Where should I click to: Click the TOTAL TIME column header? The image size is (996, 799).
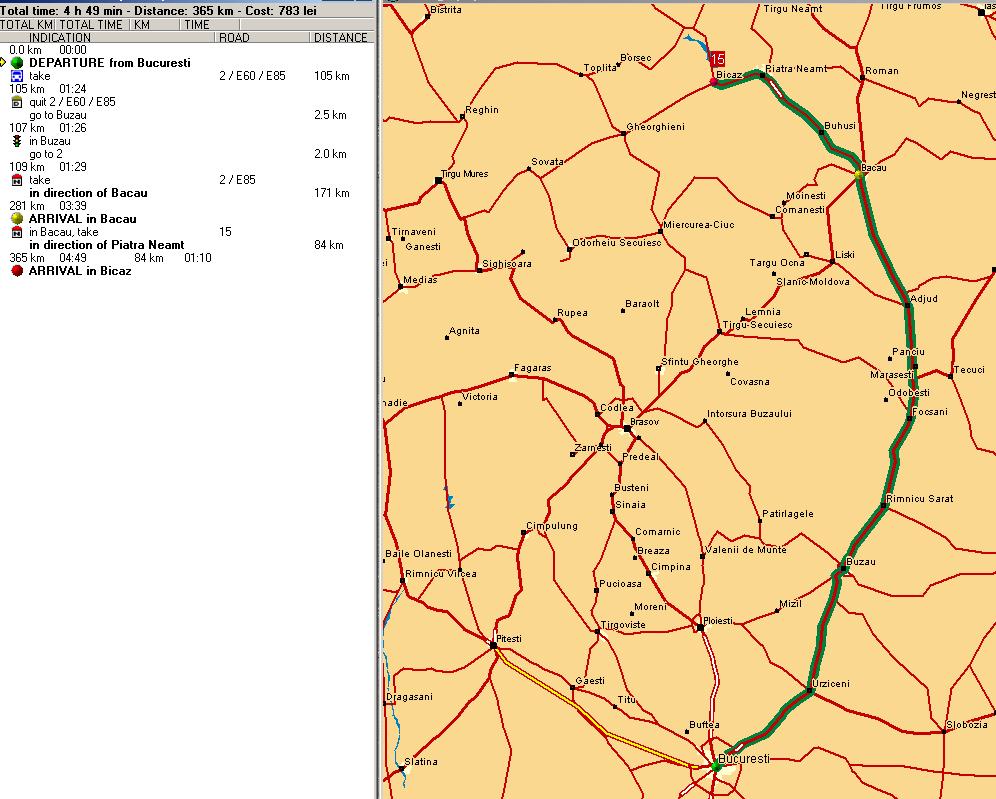(x=91, y=24)
